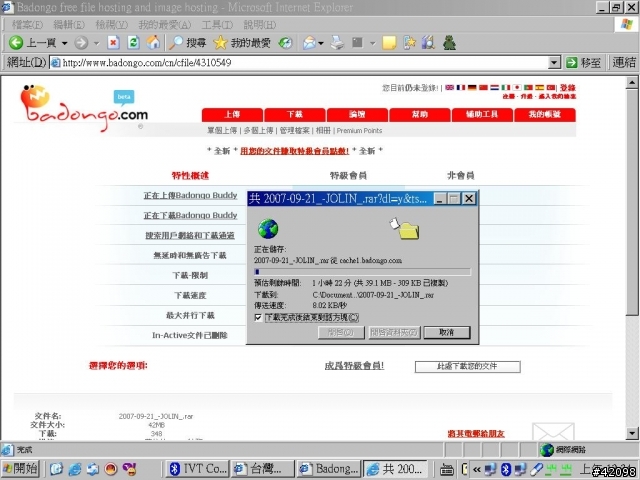Switch language via the Italian flag

click(x=506, y=87)
